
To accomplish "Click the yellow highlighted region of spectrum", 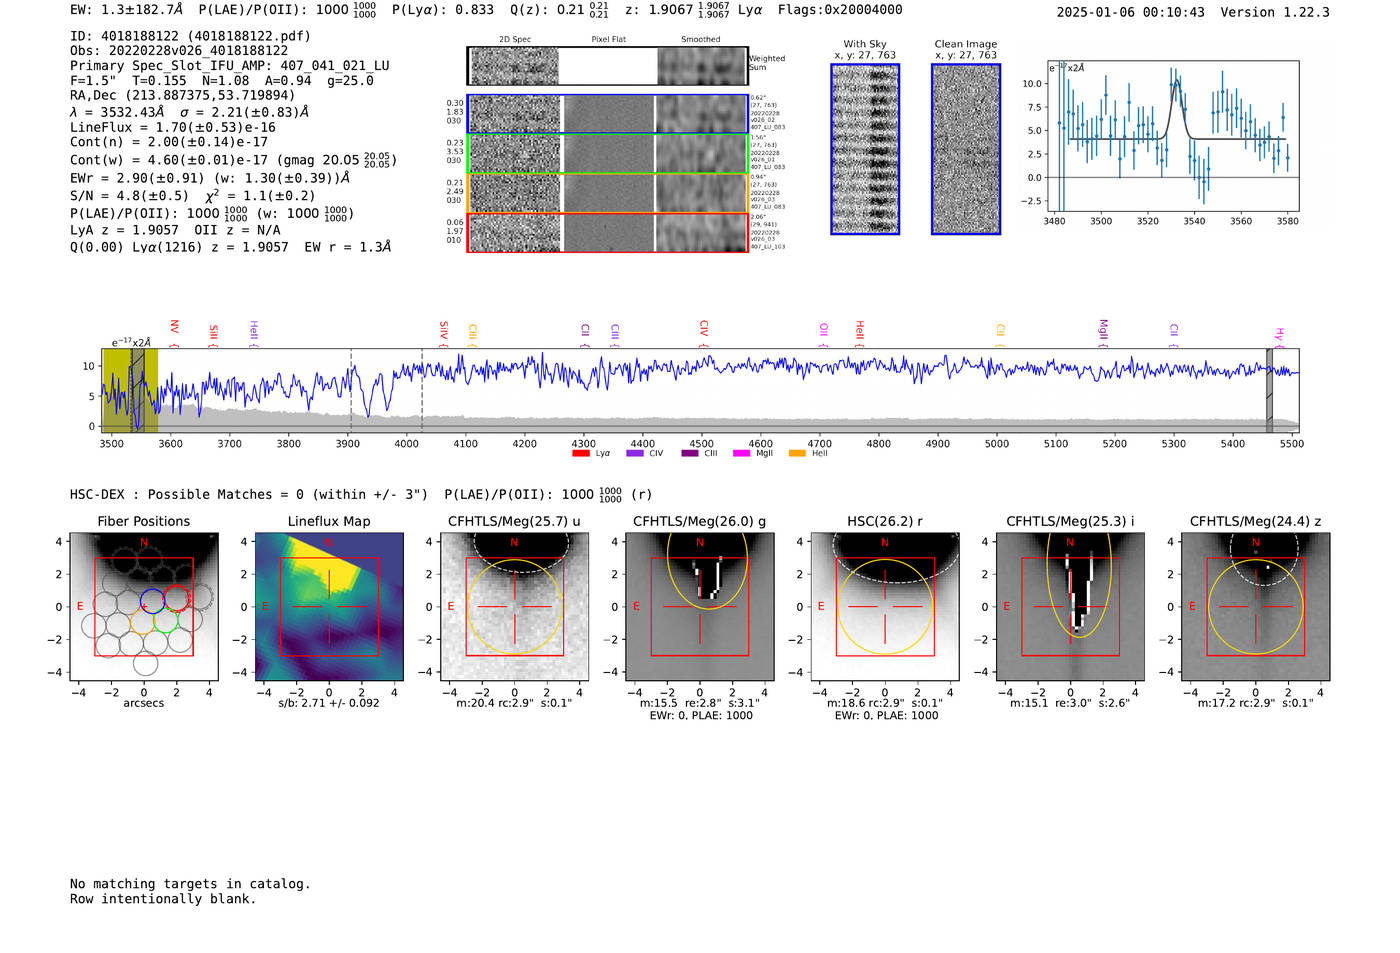I will 131,390.
